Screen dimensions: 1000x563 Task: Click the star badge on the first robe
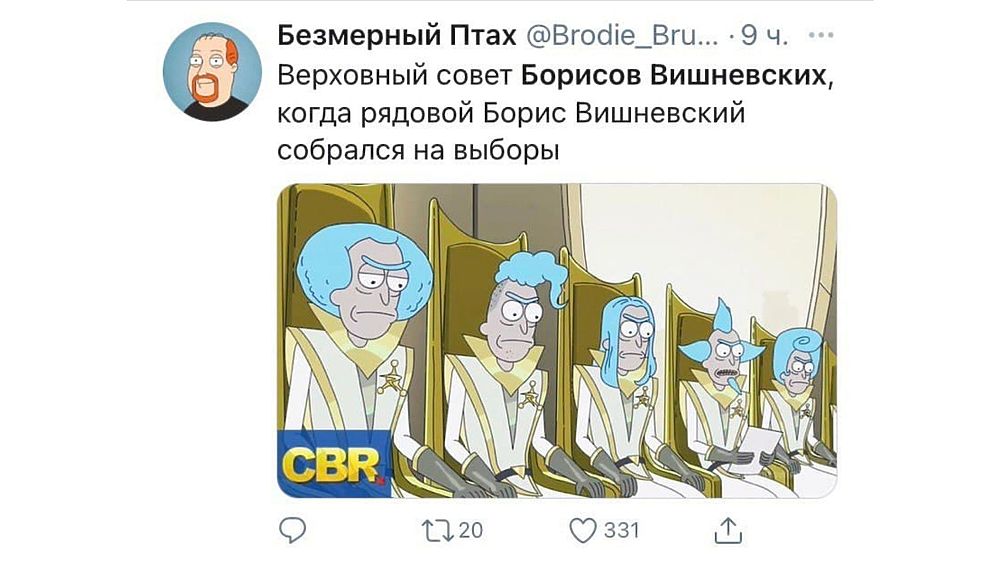click(x=392, y=378)
